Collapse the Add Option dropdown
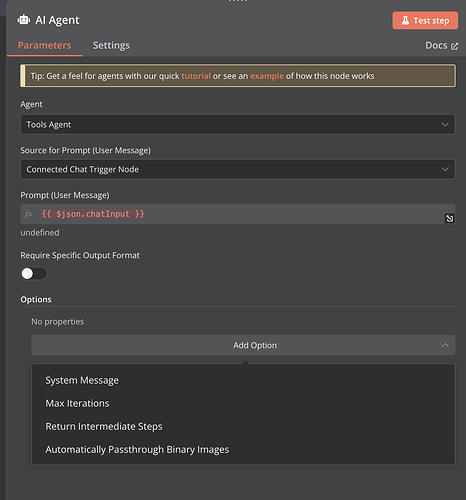Viewport: 466px width, 500px height. click(x=243, y=345)
